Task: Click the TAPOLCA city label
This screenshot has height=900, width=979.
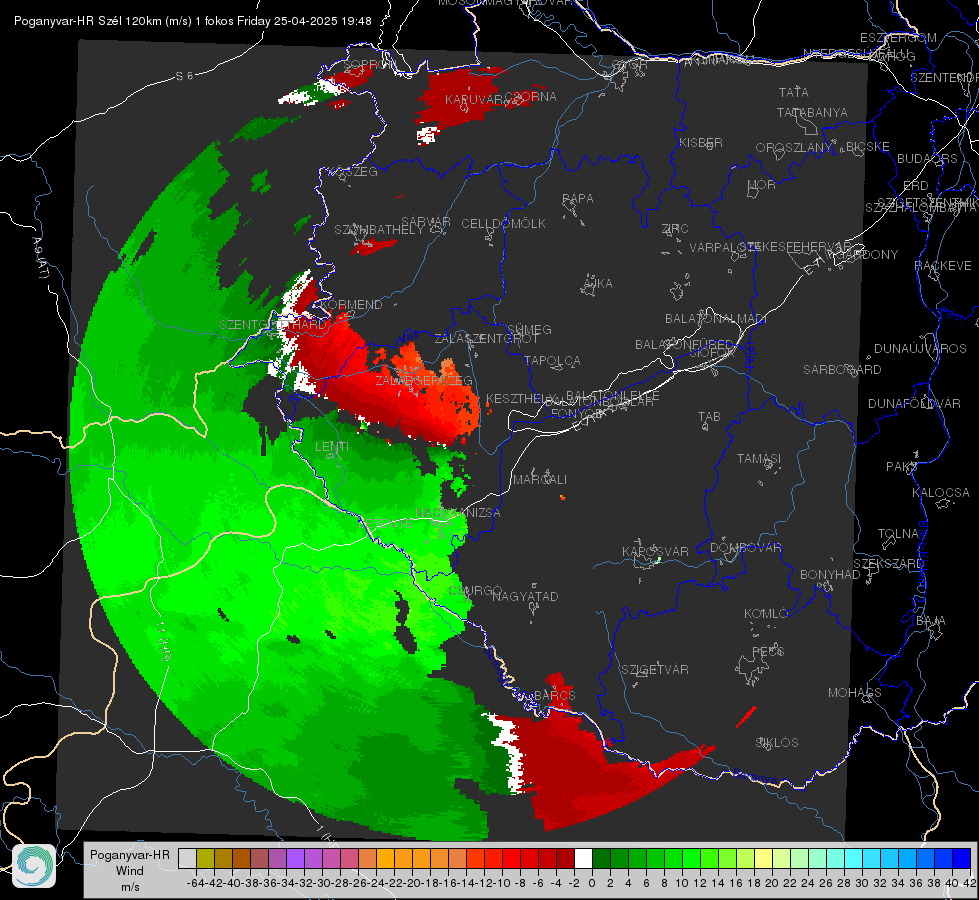Action: pos(552,360)
